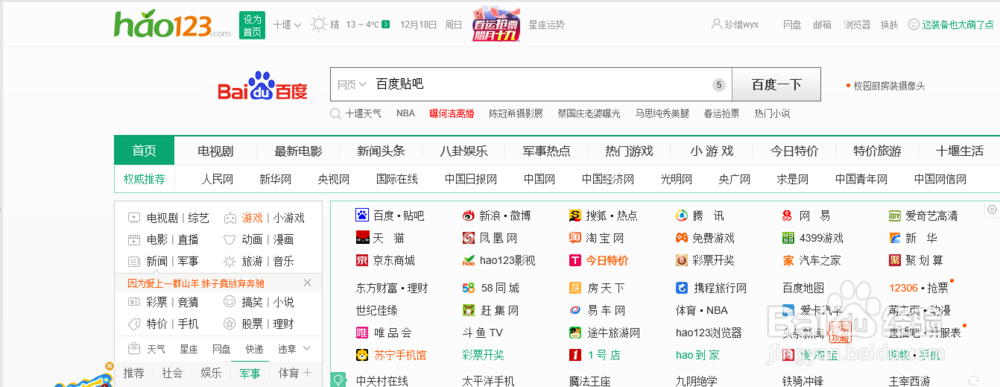Open the 东方财富·理财 link
1000x387 pixels.
(392, 288)
